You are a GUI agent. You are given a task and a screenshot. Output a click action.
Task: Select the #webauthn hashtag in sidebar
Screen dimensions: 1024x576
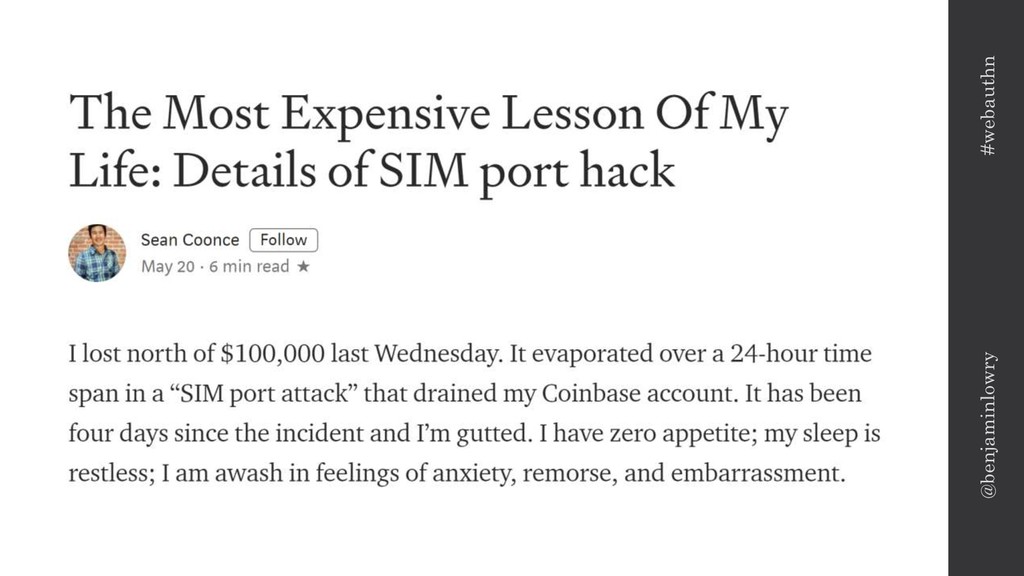pyautogui.click(x=989, y=105)
